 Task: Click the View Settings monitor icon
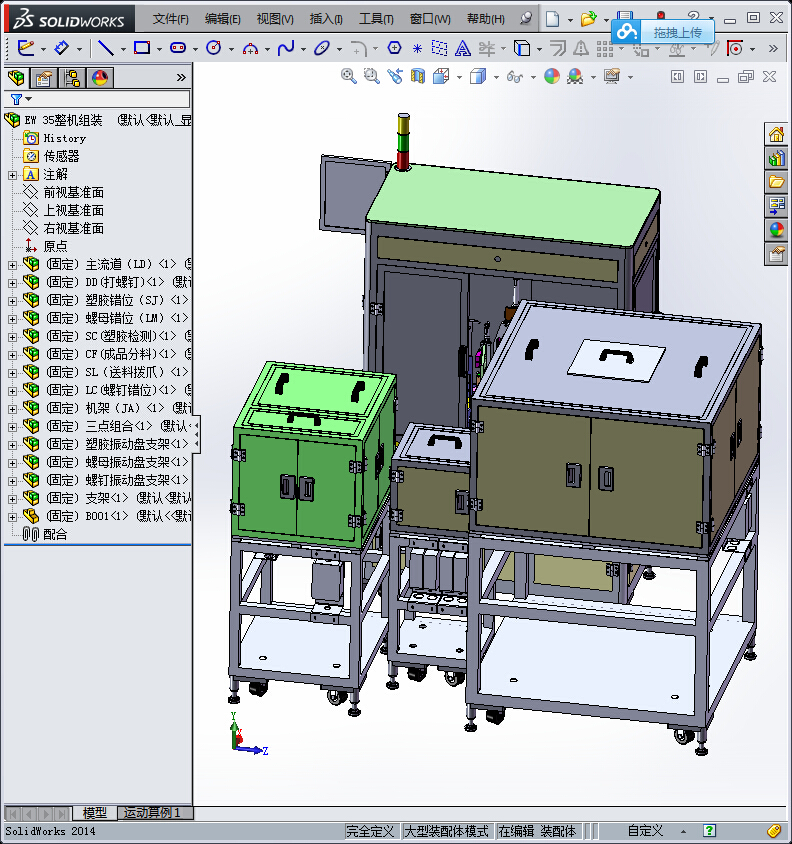tap(612, 76)
